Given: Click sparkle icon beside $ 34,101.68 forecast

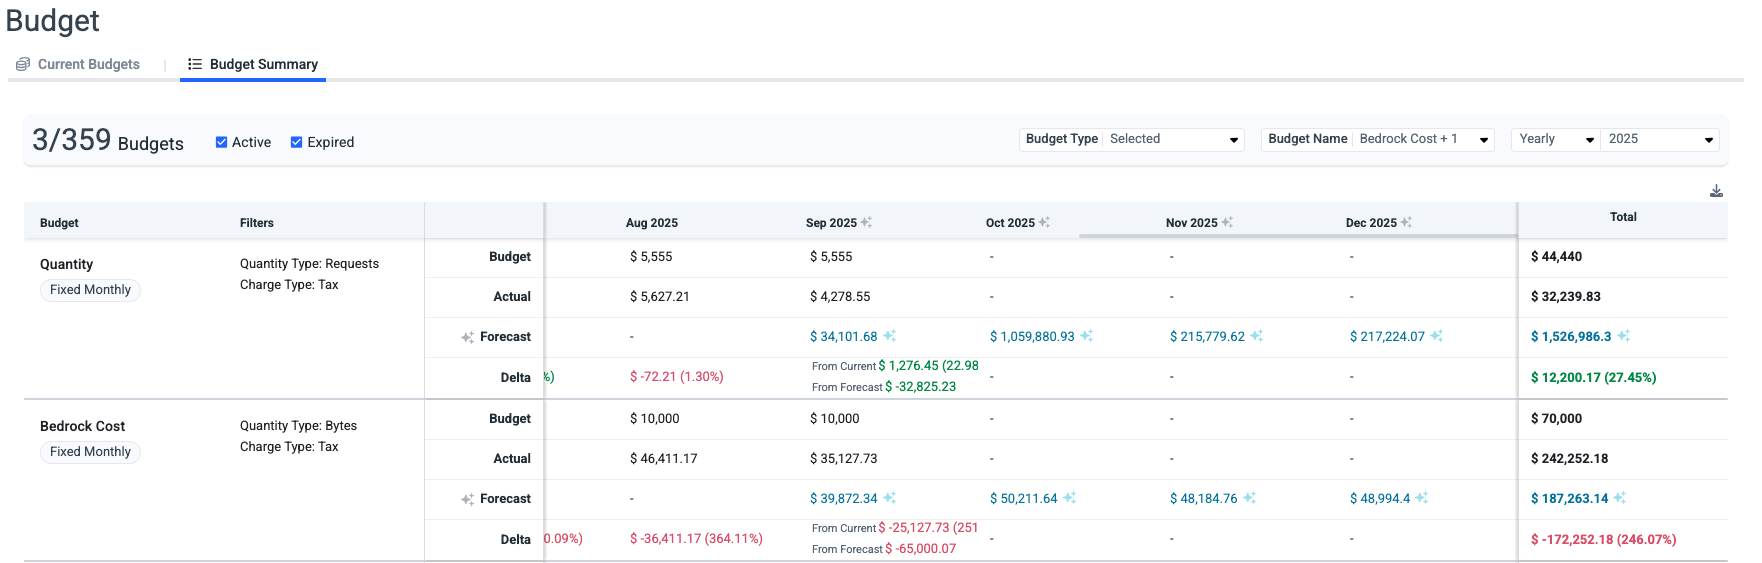Looking at the screenshot, I should click(889, 336).
